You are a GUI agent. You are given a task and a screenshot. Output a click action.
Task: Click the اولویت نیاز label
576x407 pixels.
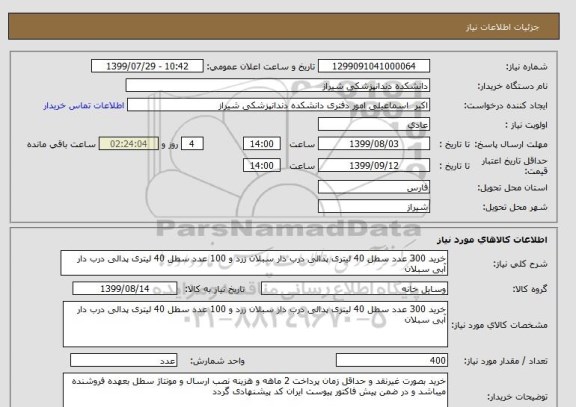pos(526,125)
